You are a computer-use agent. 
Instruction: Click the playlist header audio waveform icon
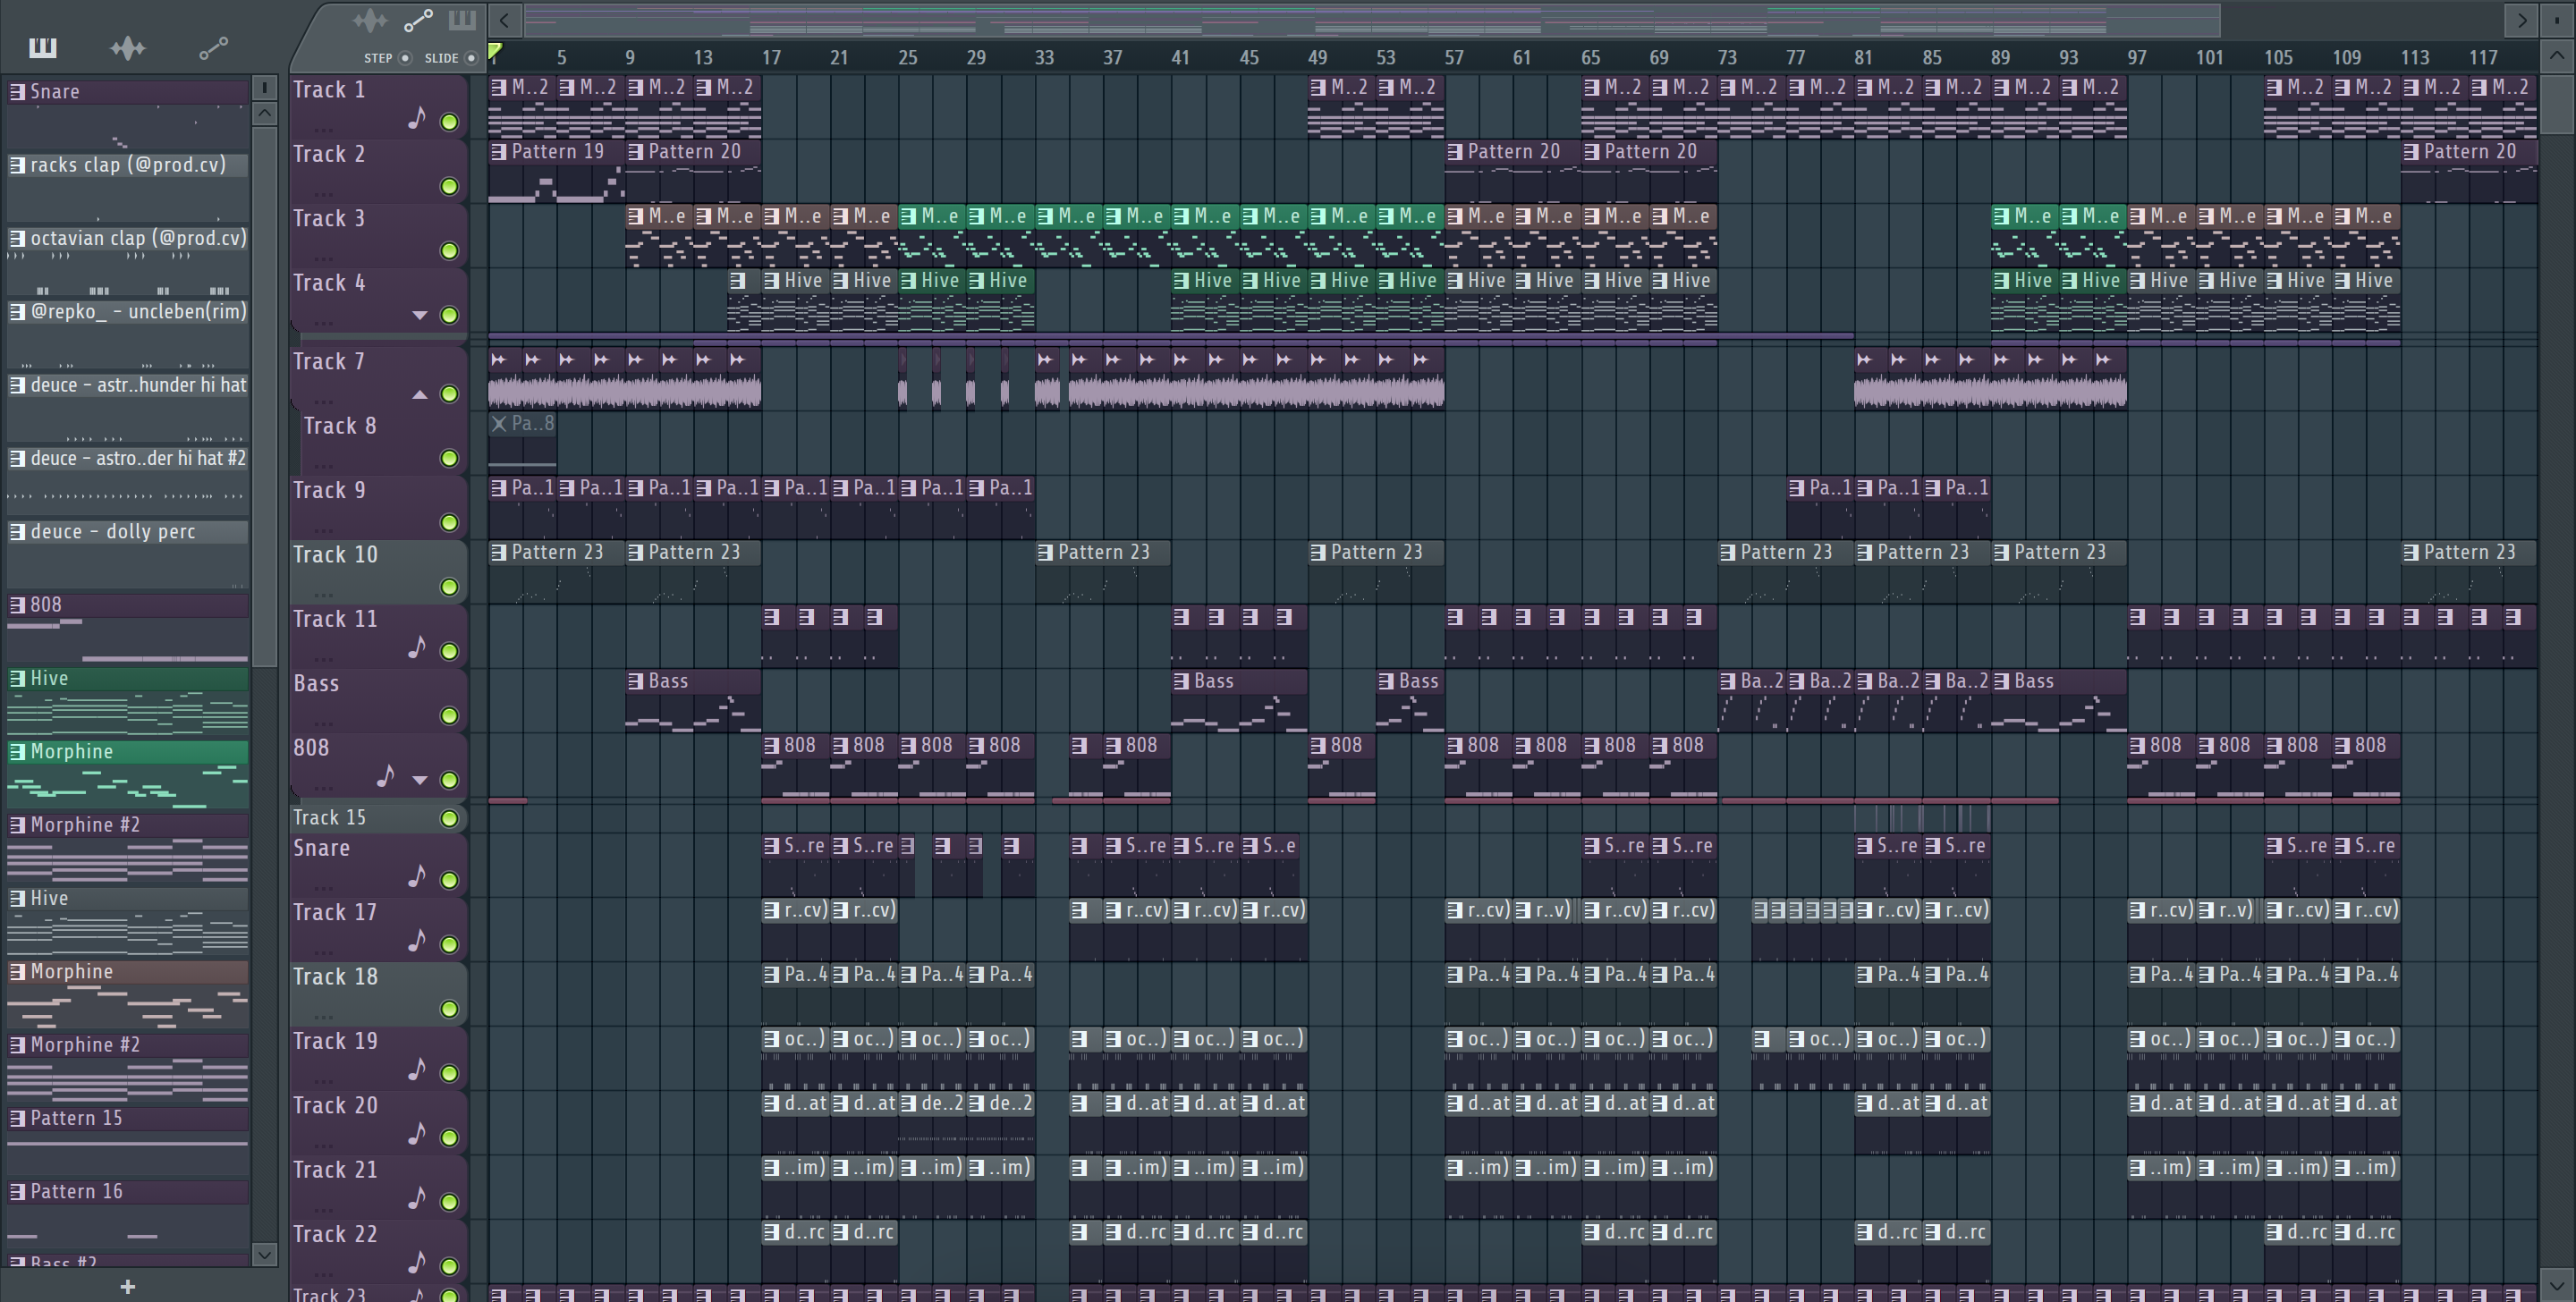369,20
